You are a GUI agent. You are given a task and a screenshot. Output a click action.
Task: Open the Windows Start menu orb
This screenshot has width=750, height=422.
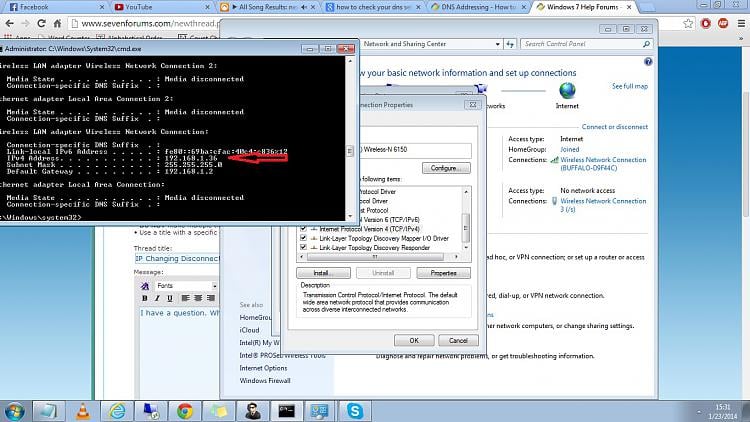pyautogui.click(x=14, y=411)
